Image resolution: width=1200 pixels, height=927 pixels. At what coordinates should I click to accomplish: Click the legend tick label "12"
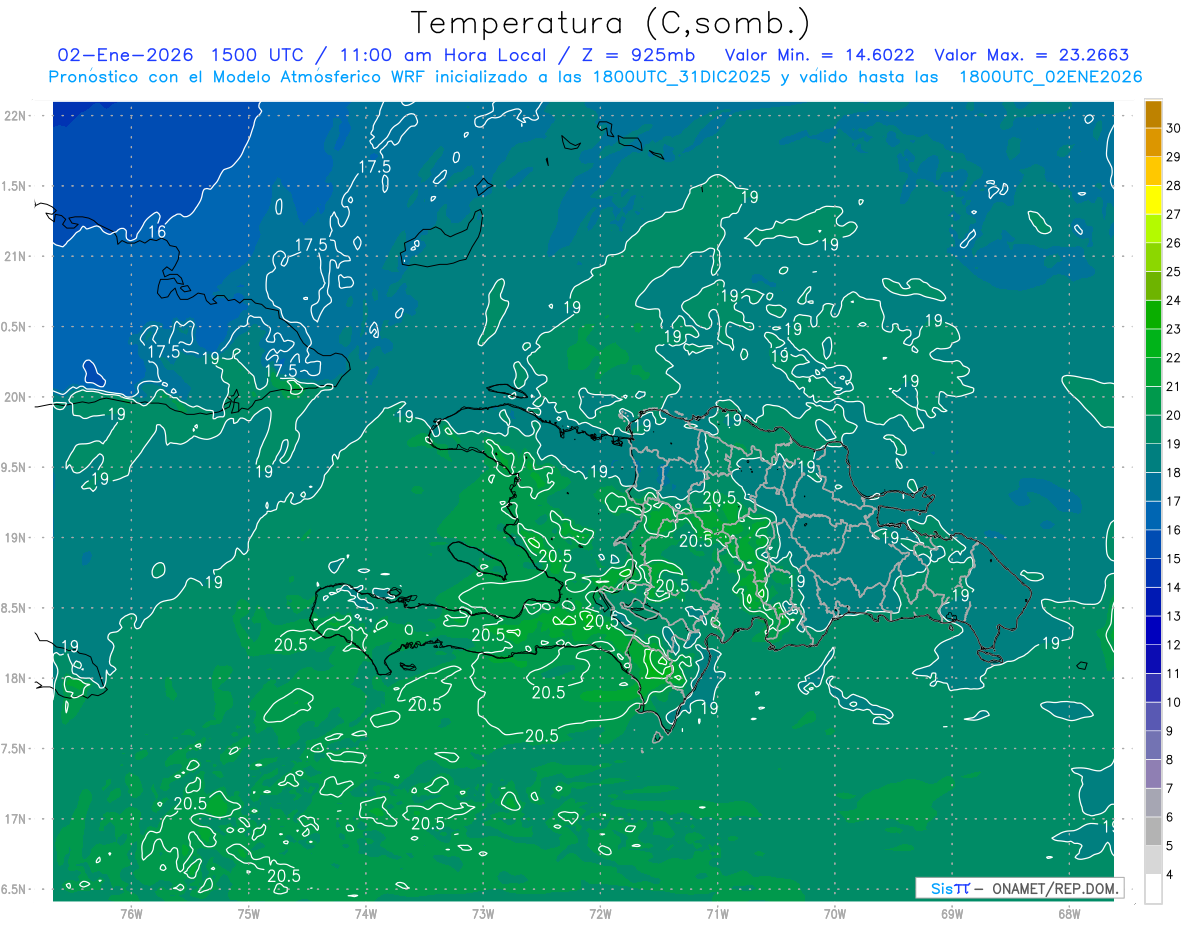1173,645
